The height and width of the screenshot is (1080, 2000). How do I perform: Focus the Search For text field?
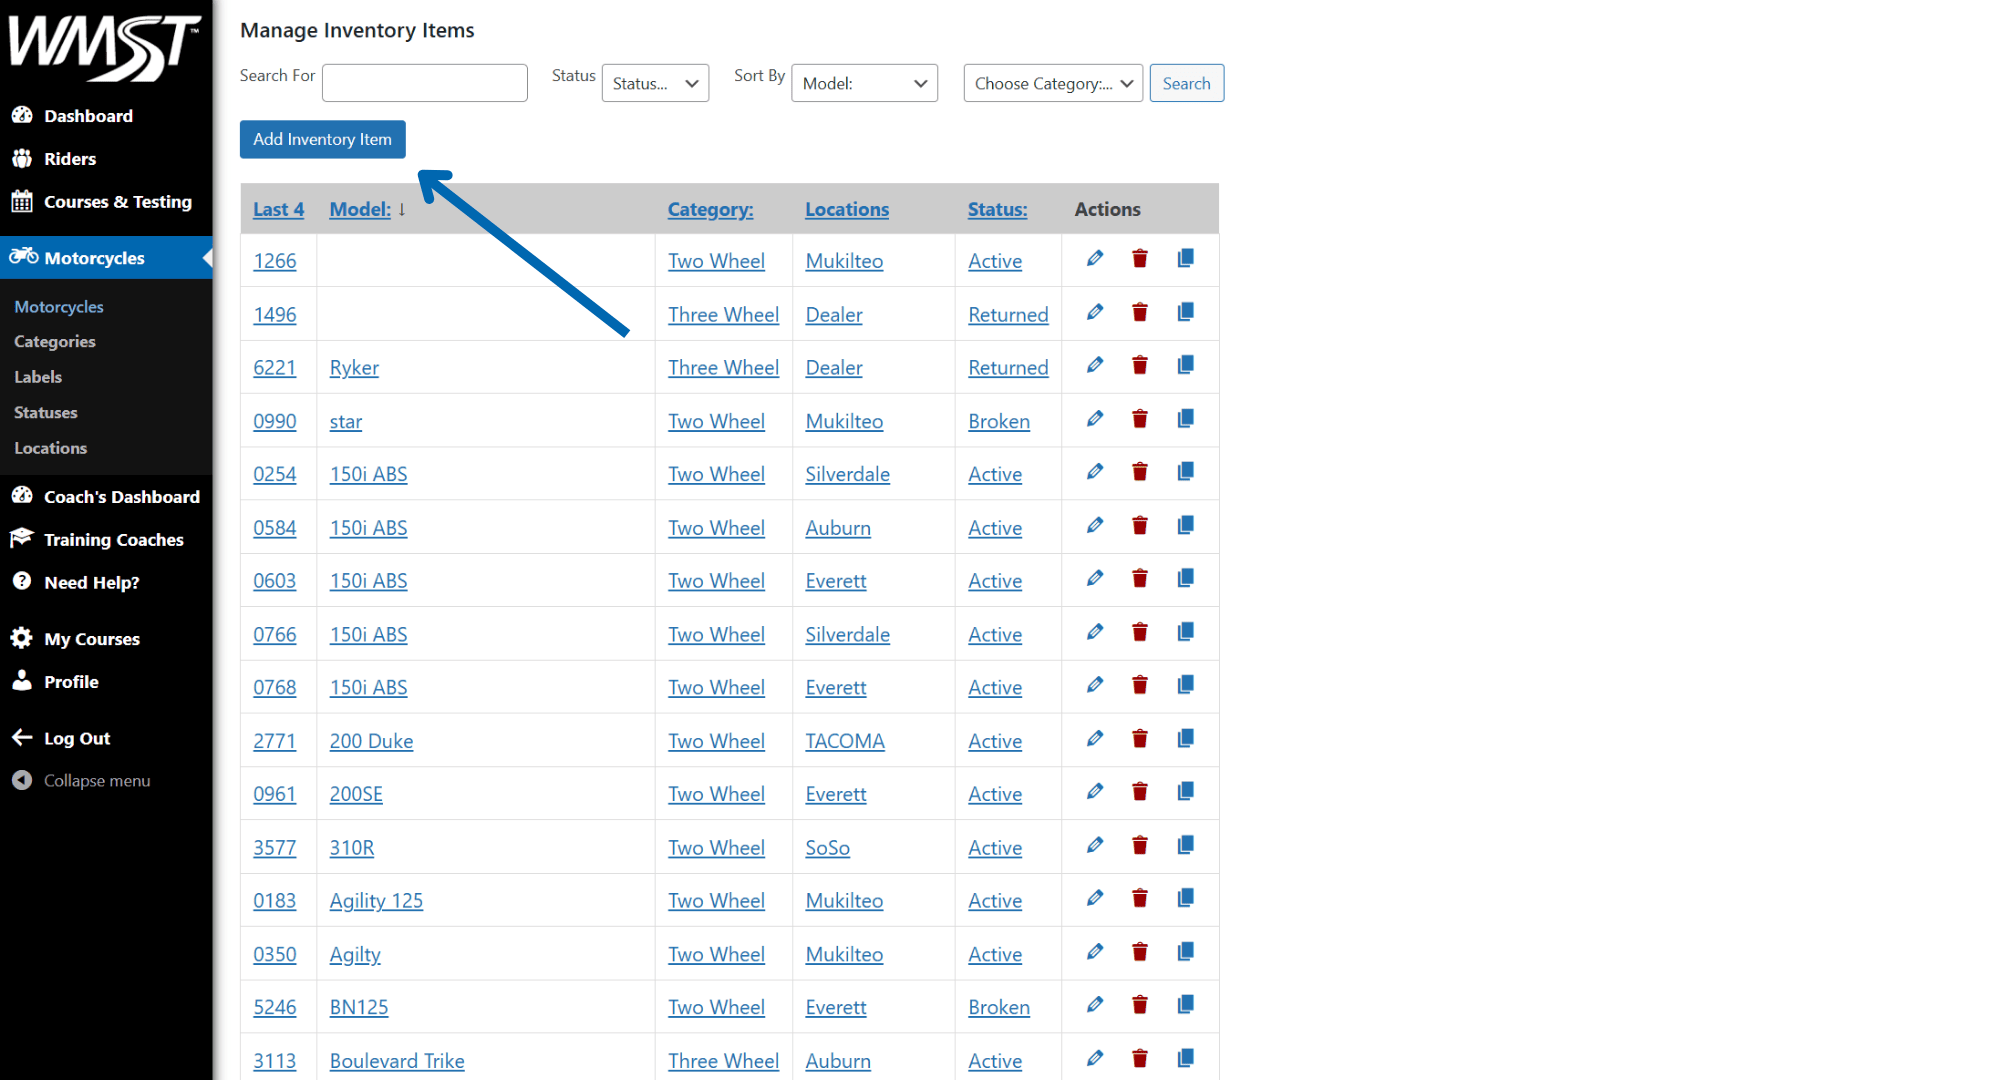click(424, 83)
